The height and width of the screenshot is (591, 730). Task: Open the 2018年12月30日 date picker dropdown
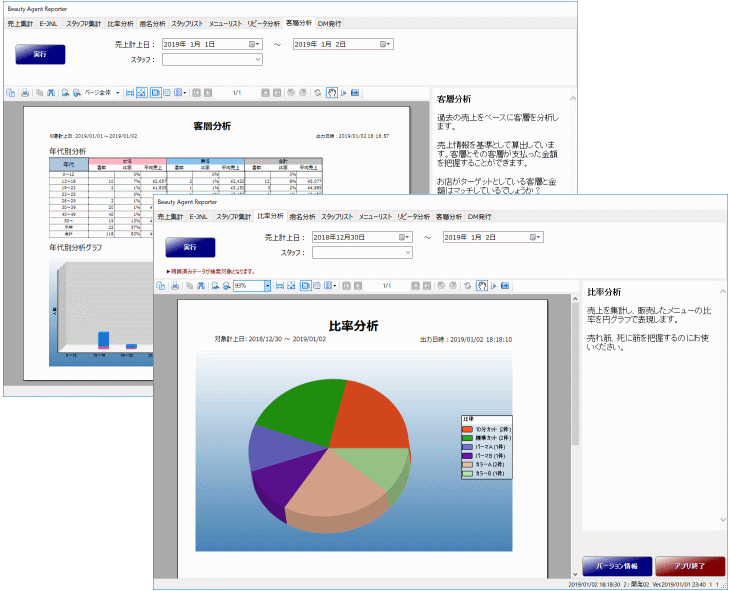pos(406,237)
